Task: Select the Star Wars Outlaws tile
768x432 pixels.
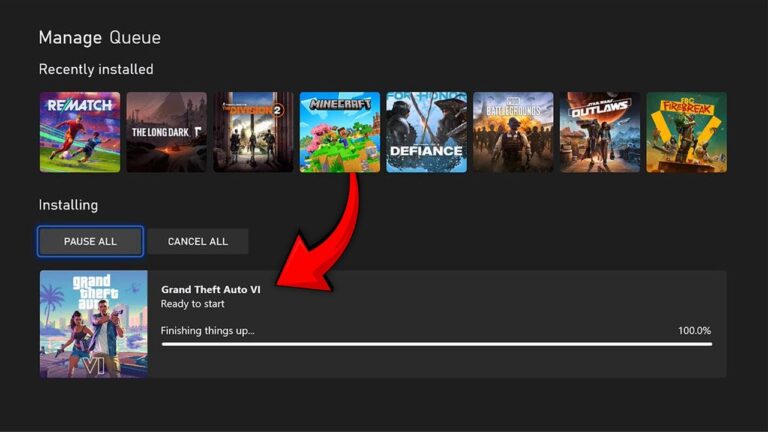Action: click(x=600, y=132)
